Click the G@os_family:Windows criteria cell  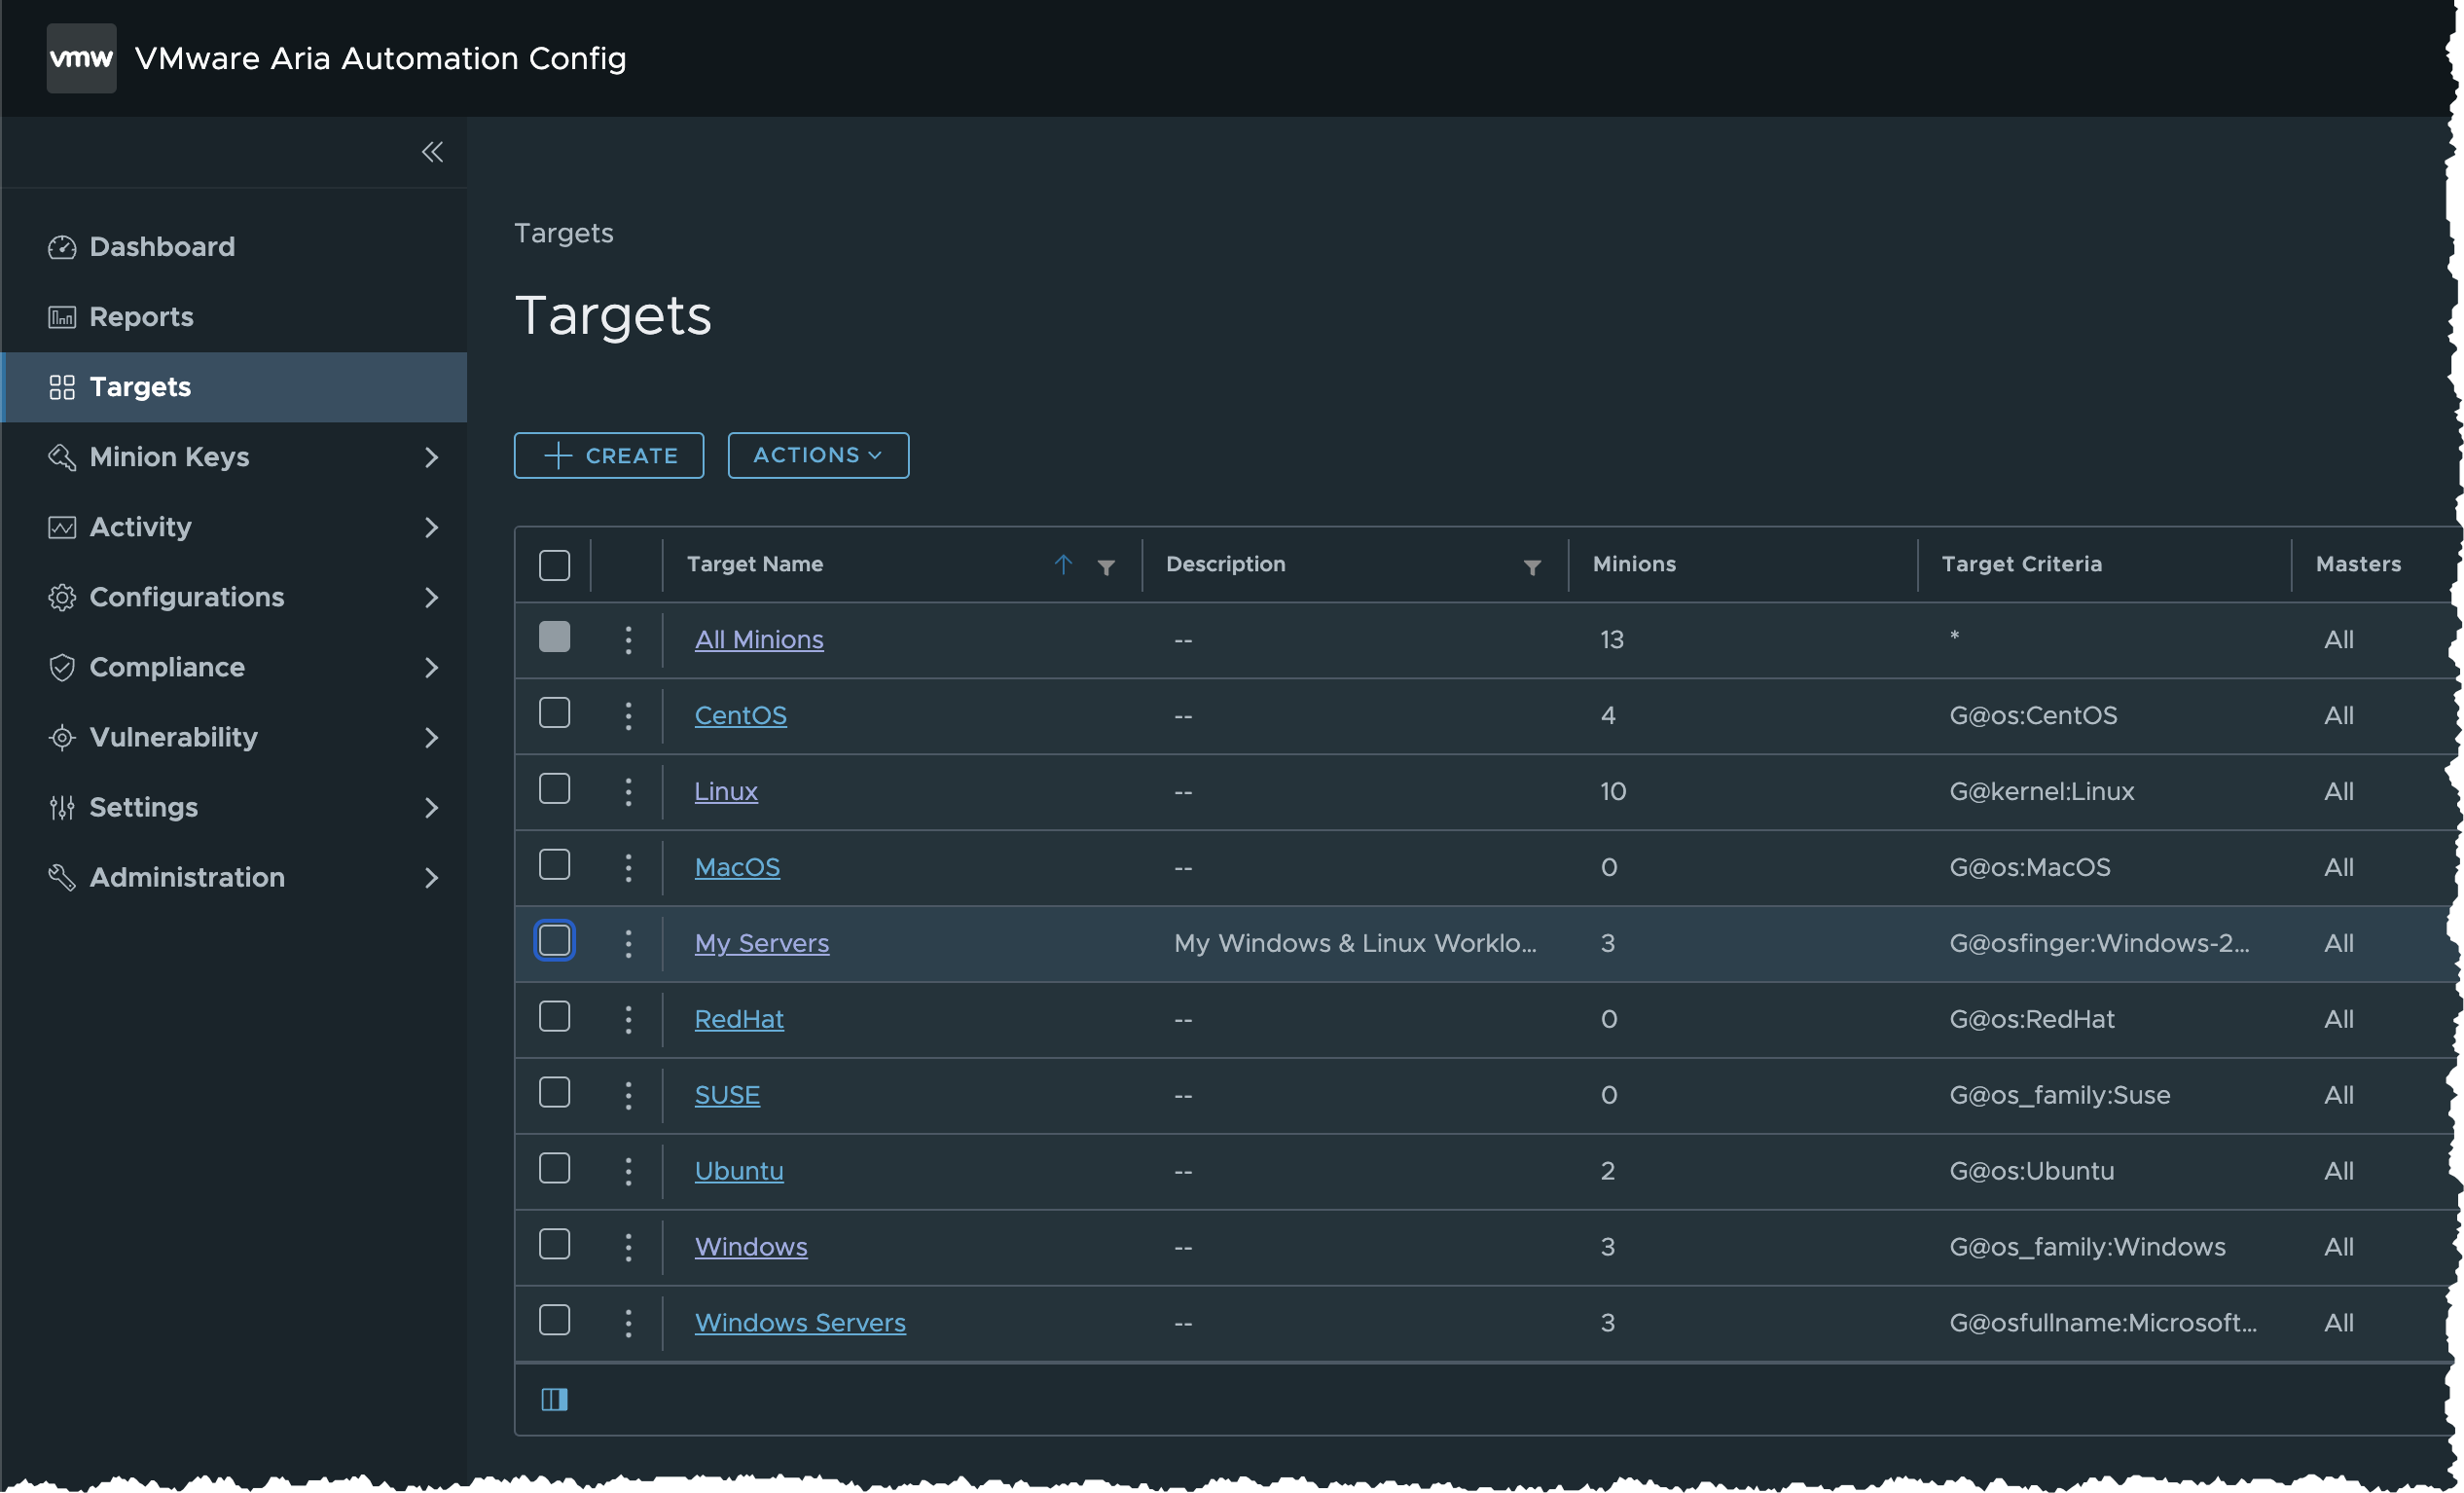(2087, 1247)
